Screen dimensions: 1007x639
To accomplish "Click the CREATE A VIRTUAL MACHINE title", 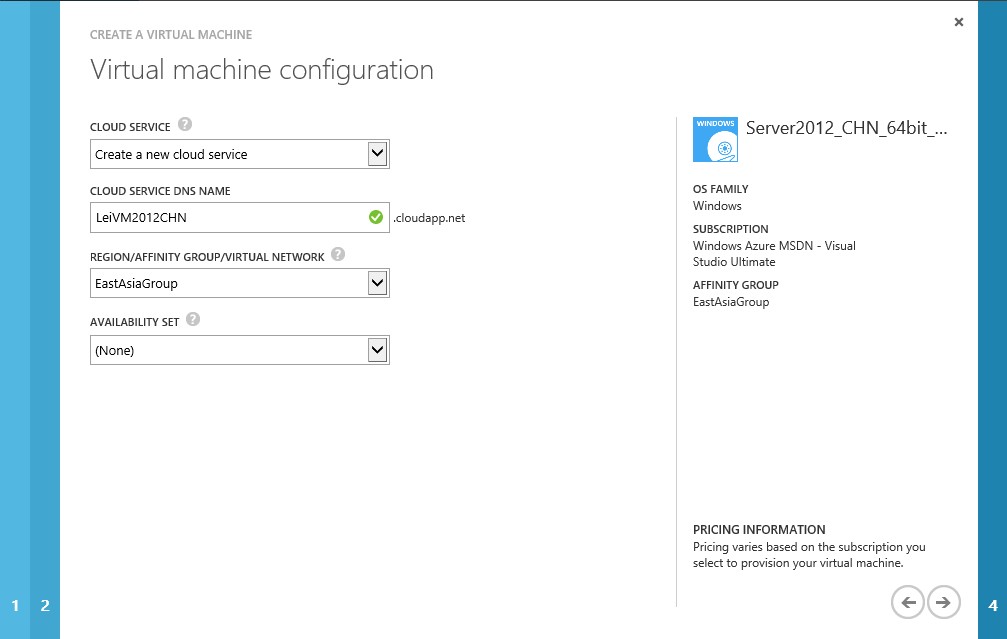I will point(171,35).
